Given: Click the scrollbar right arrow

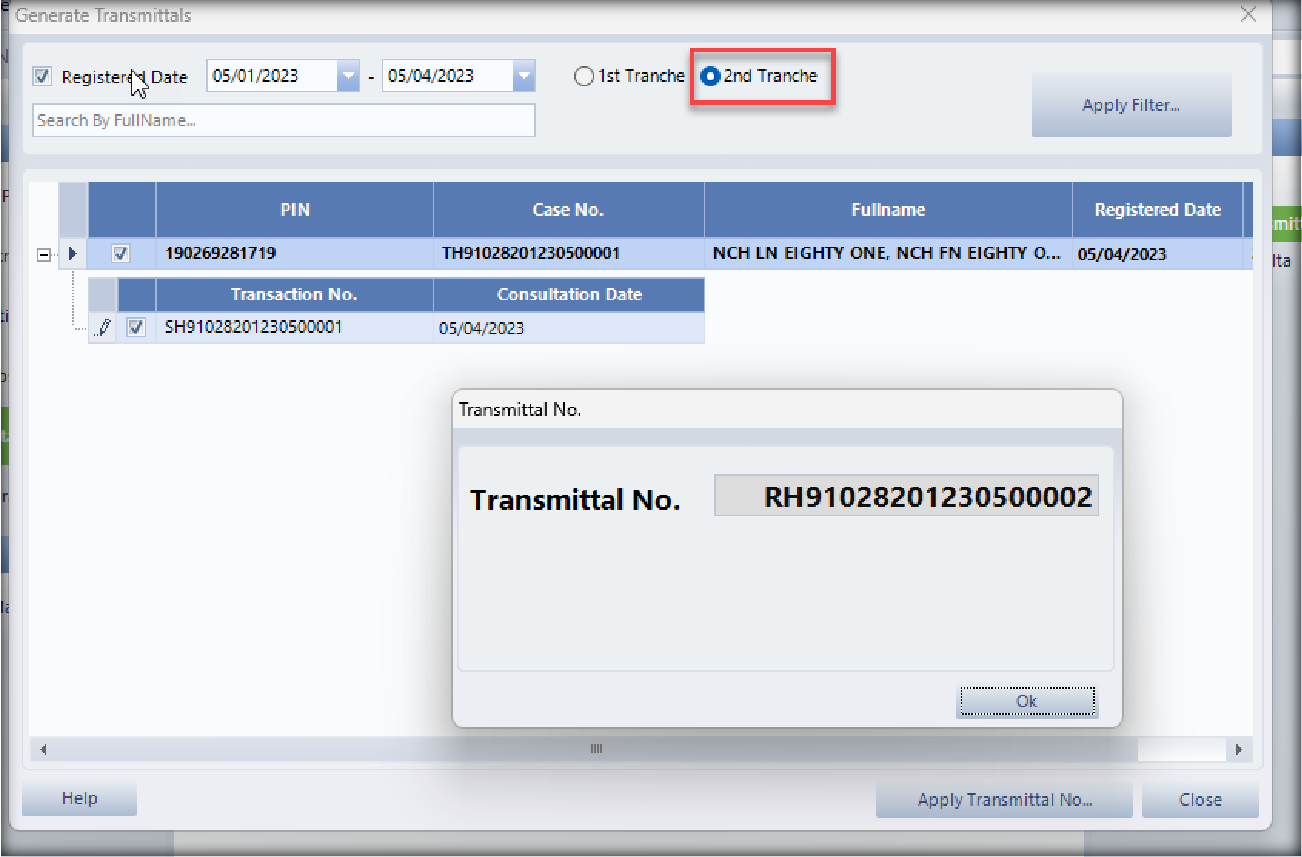Looking at the screenshot, I should pos(1238,749).
